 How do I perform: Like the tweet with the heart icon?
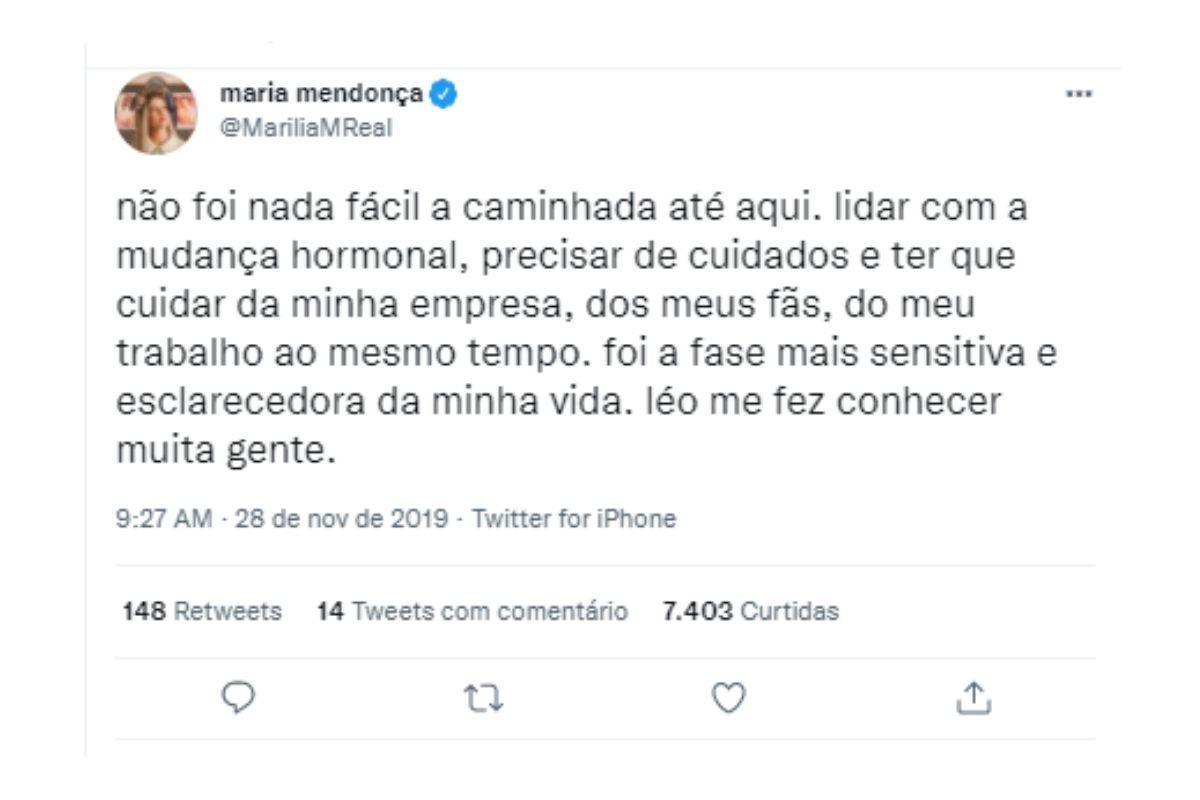pyautogui.click(x=727, y=697)
